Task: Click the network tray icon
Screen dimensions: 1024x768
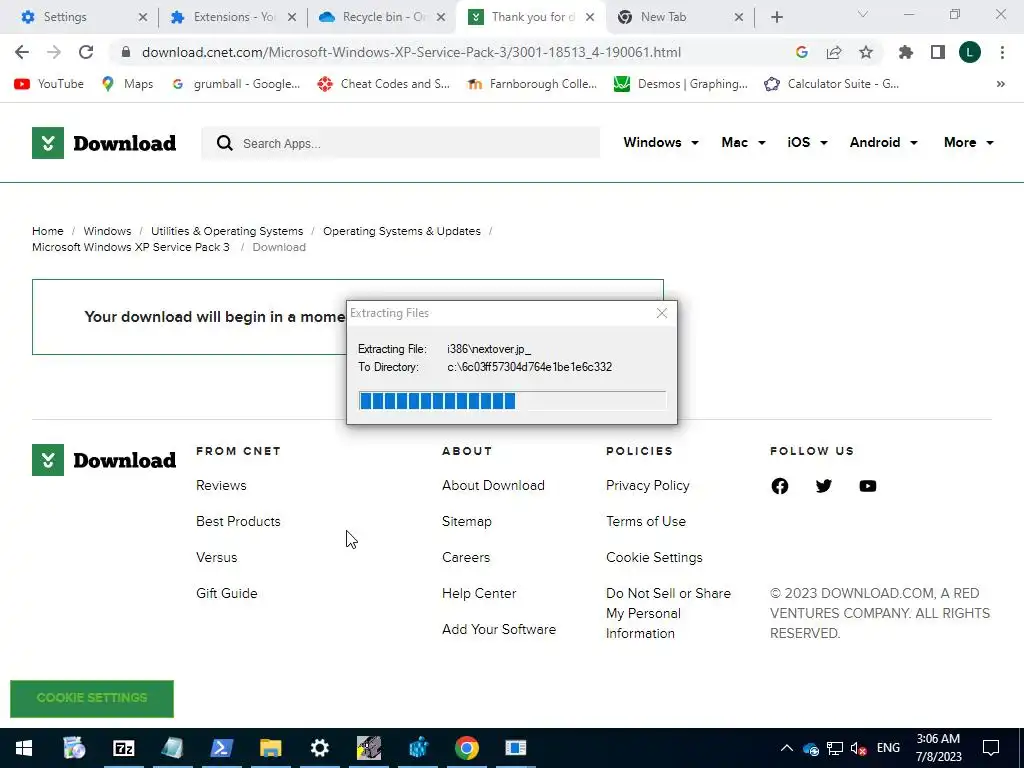Action: (x=835, y=748)
